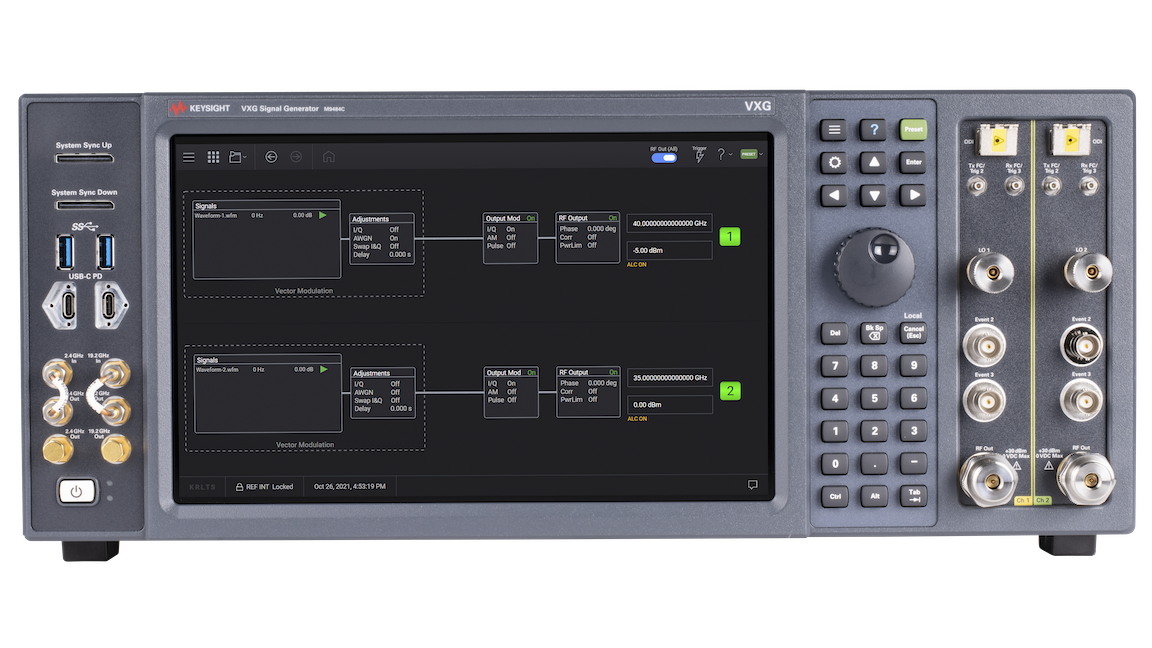Select the 0.00 dBm amplitude field
Image resolution: width=1152 pixels, height=648 pixels.
pyautogui.click(x=670, y=405)
